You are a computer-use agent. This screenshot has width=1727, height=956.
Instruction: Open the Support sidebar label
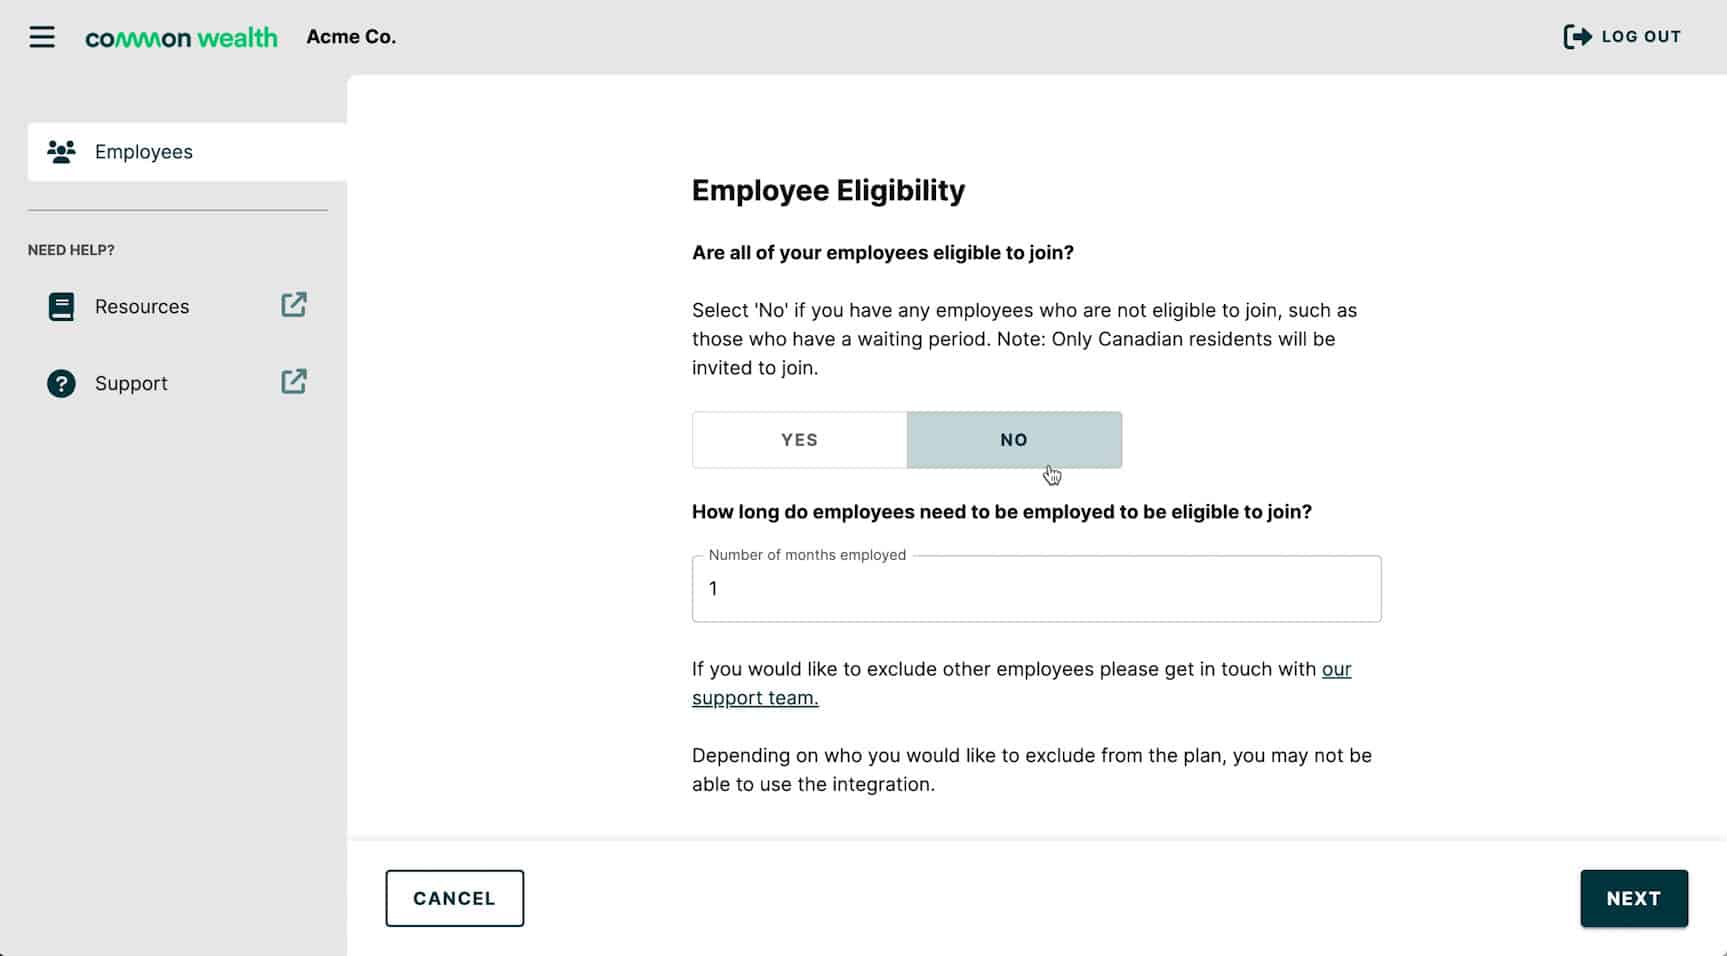(131, 384)
